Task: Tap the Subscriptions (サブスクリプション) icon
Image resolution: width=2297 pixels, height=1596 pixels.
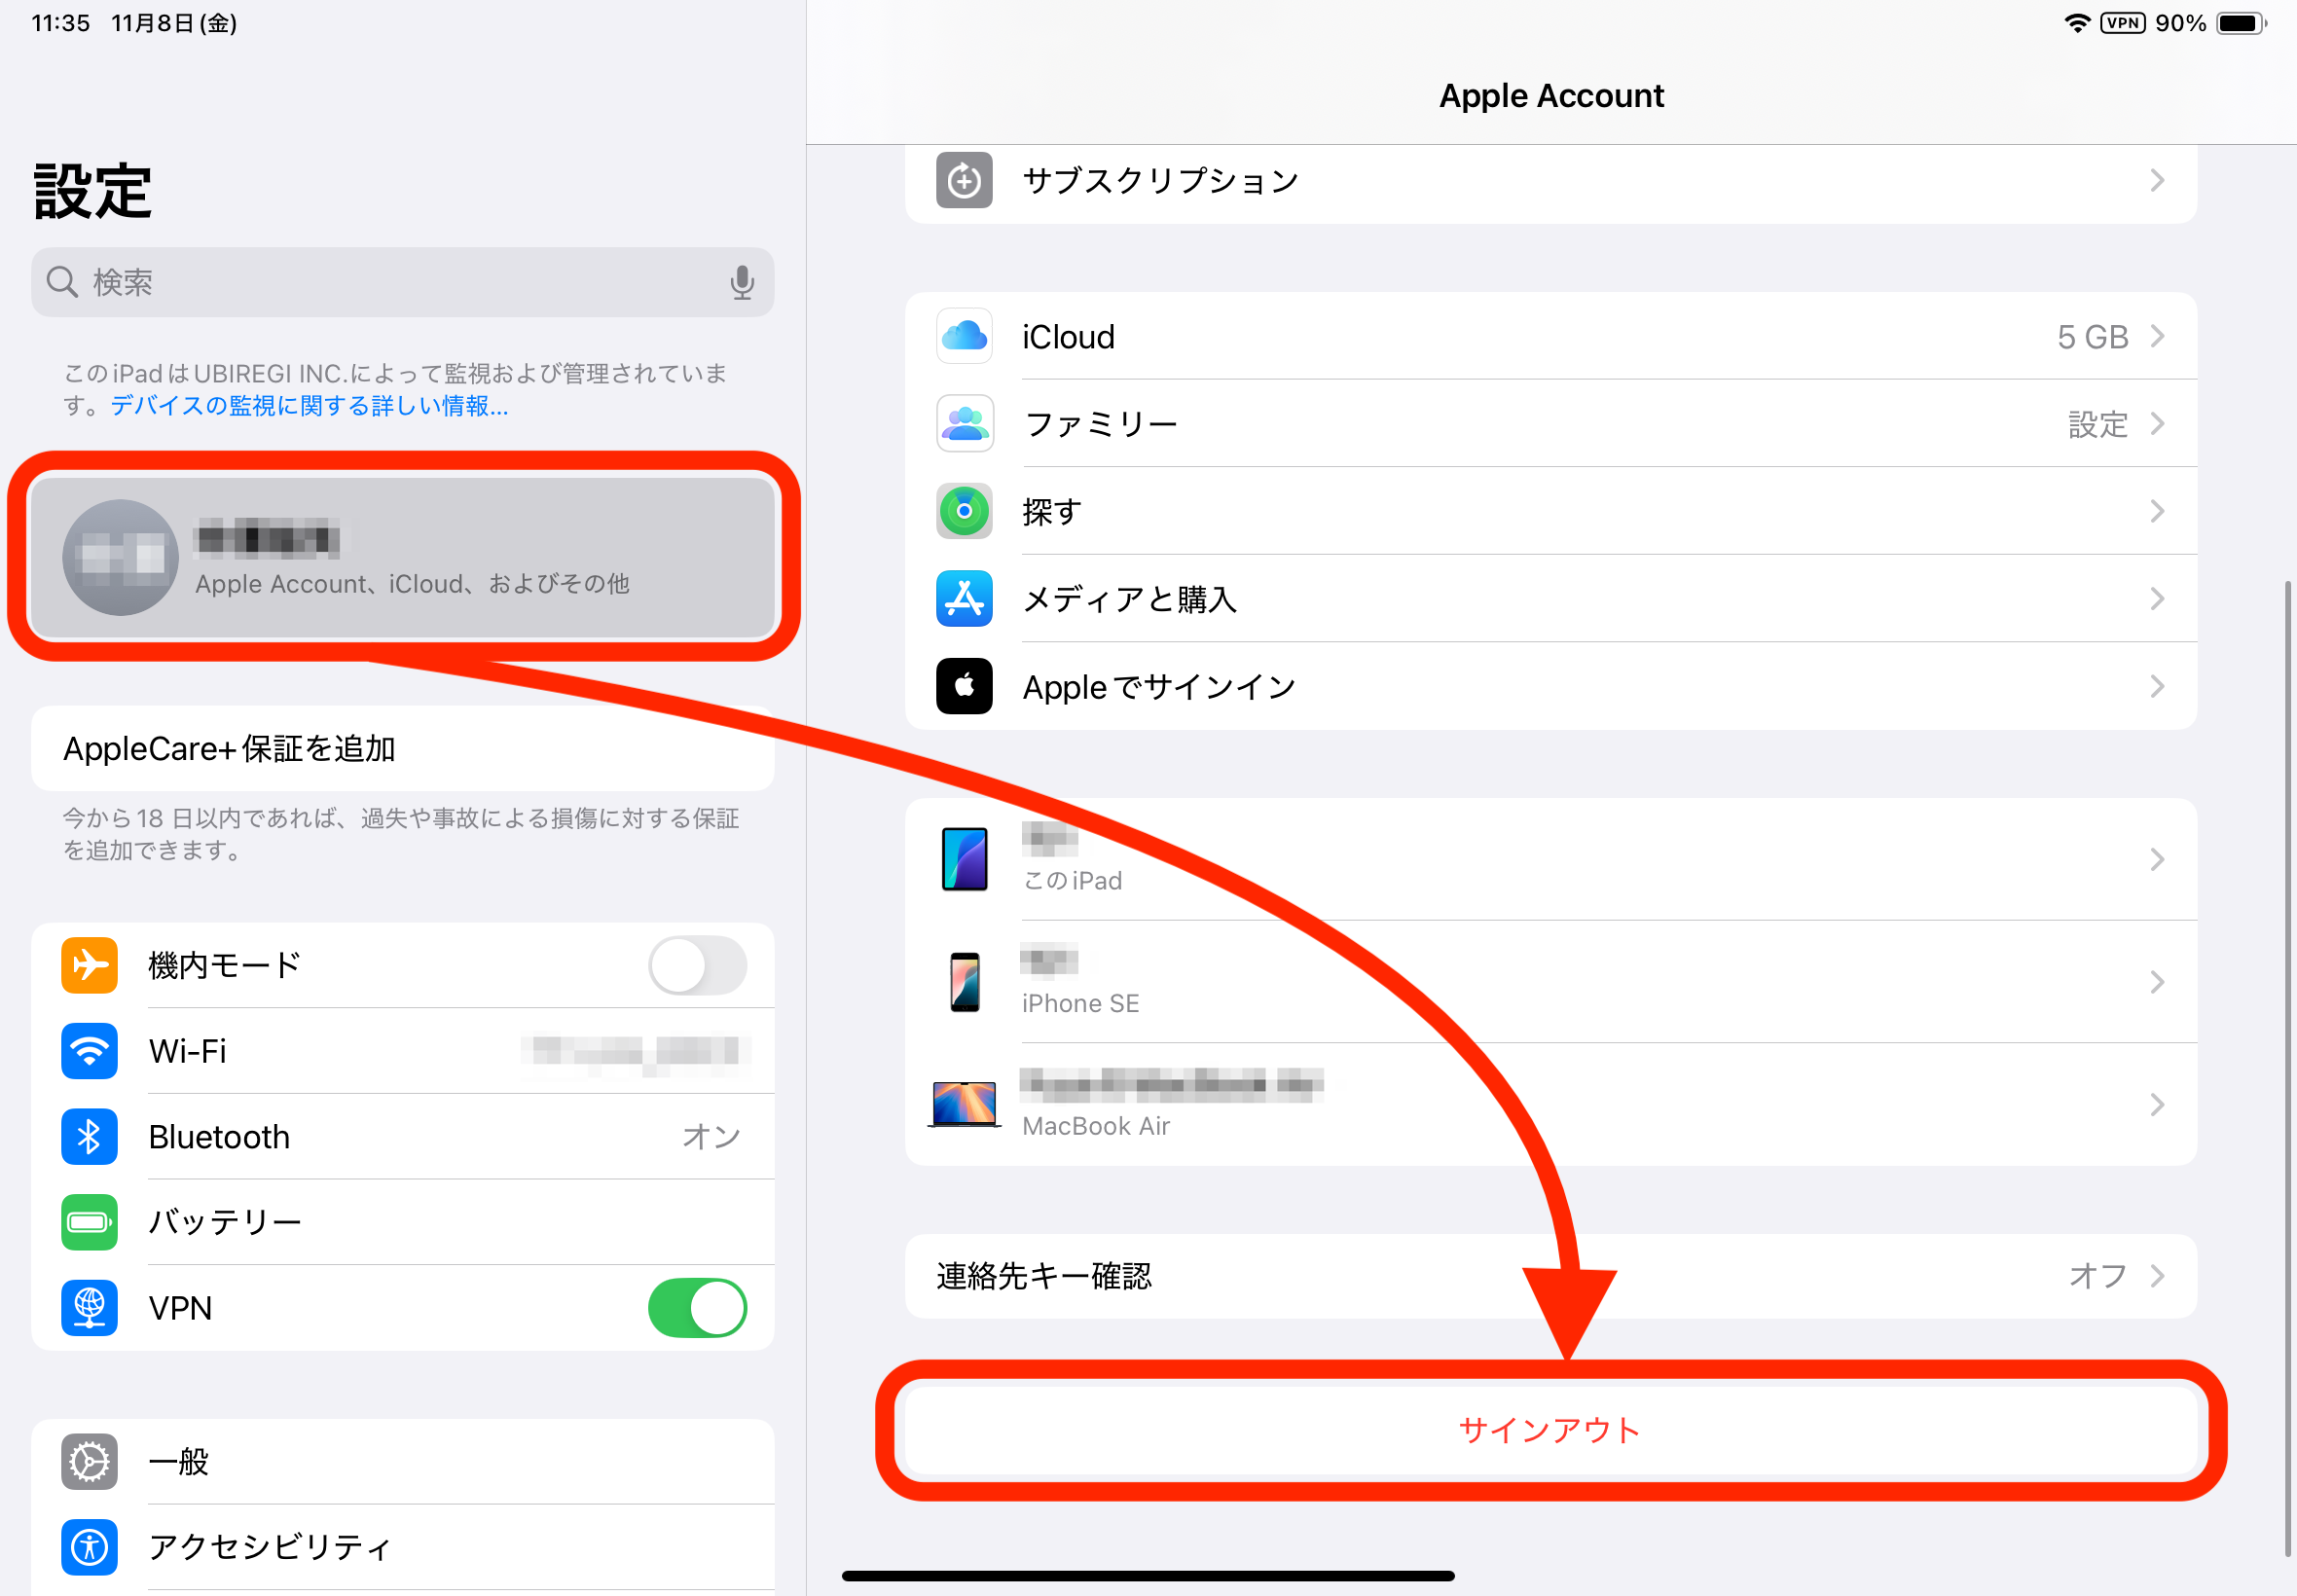Action: [x=964, y=180]
